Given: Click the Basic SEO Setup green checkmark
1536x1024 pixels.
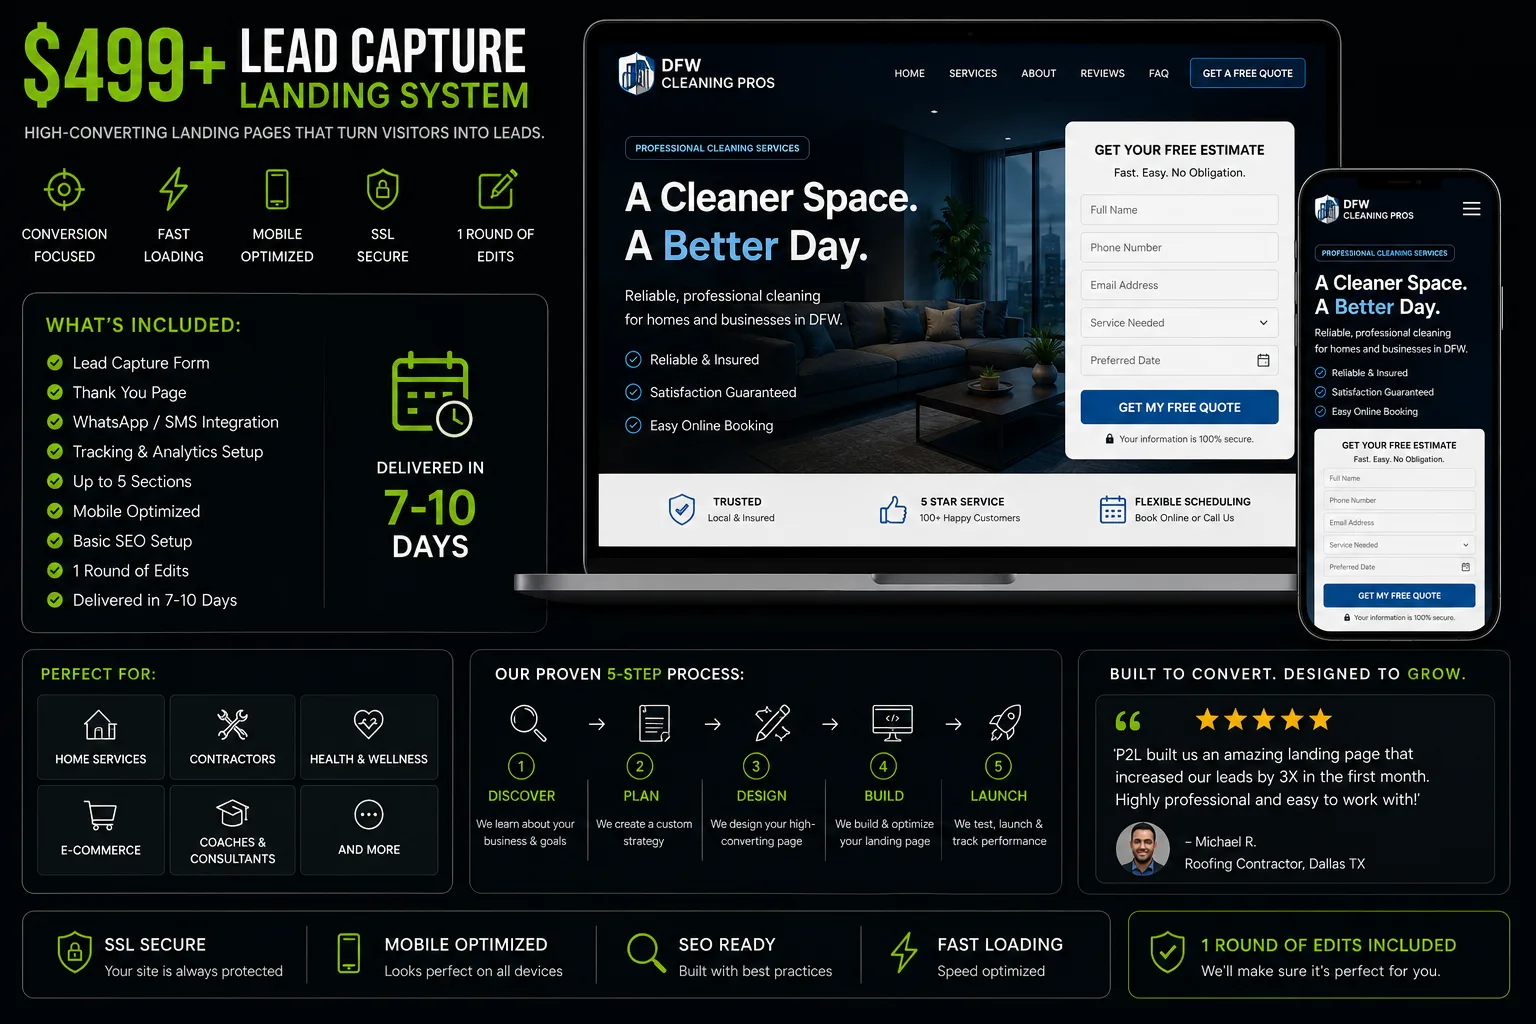Looking at the screenshot, I should [55, 540].
